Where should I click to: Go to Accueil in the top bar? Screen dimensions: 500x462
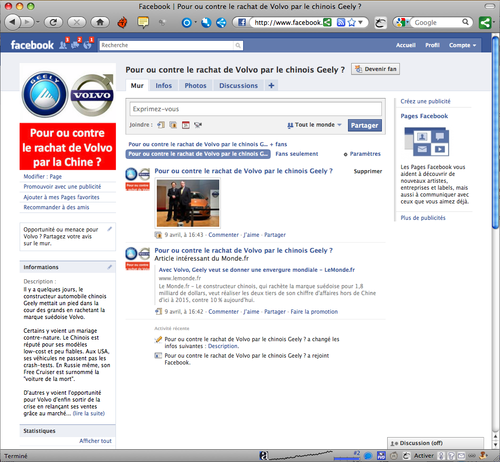406,45
